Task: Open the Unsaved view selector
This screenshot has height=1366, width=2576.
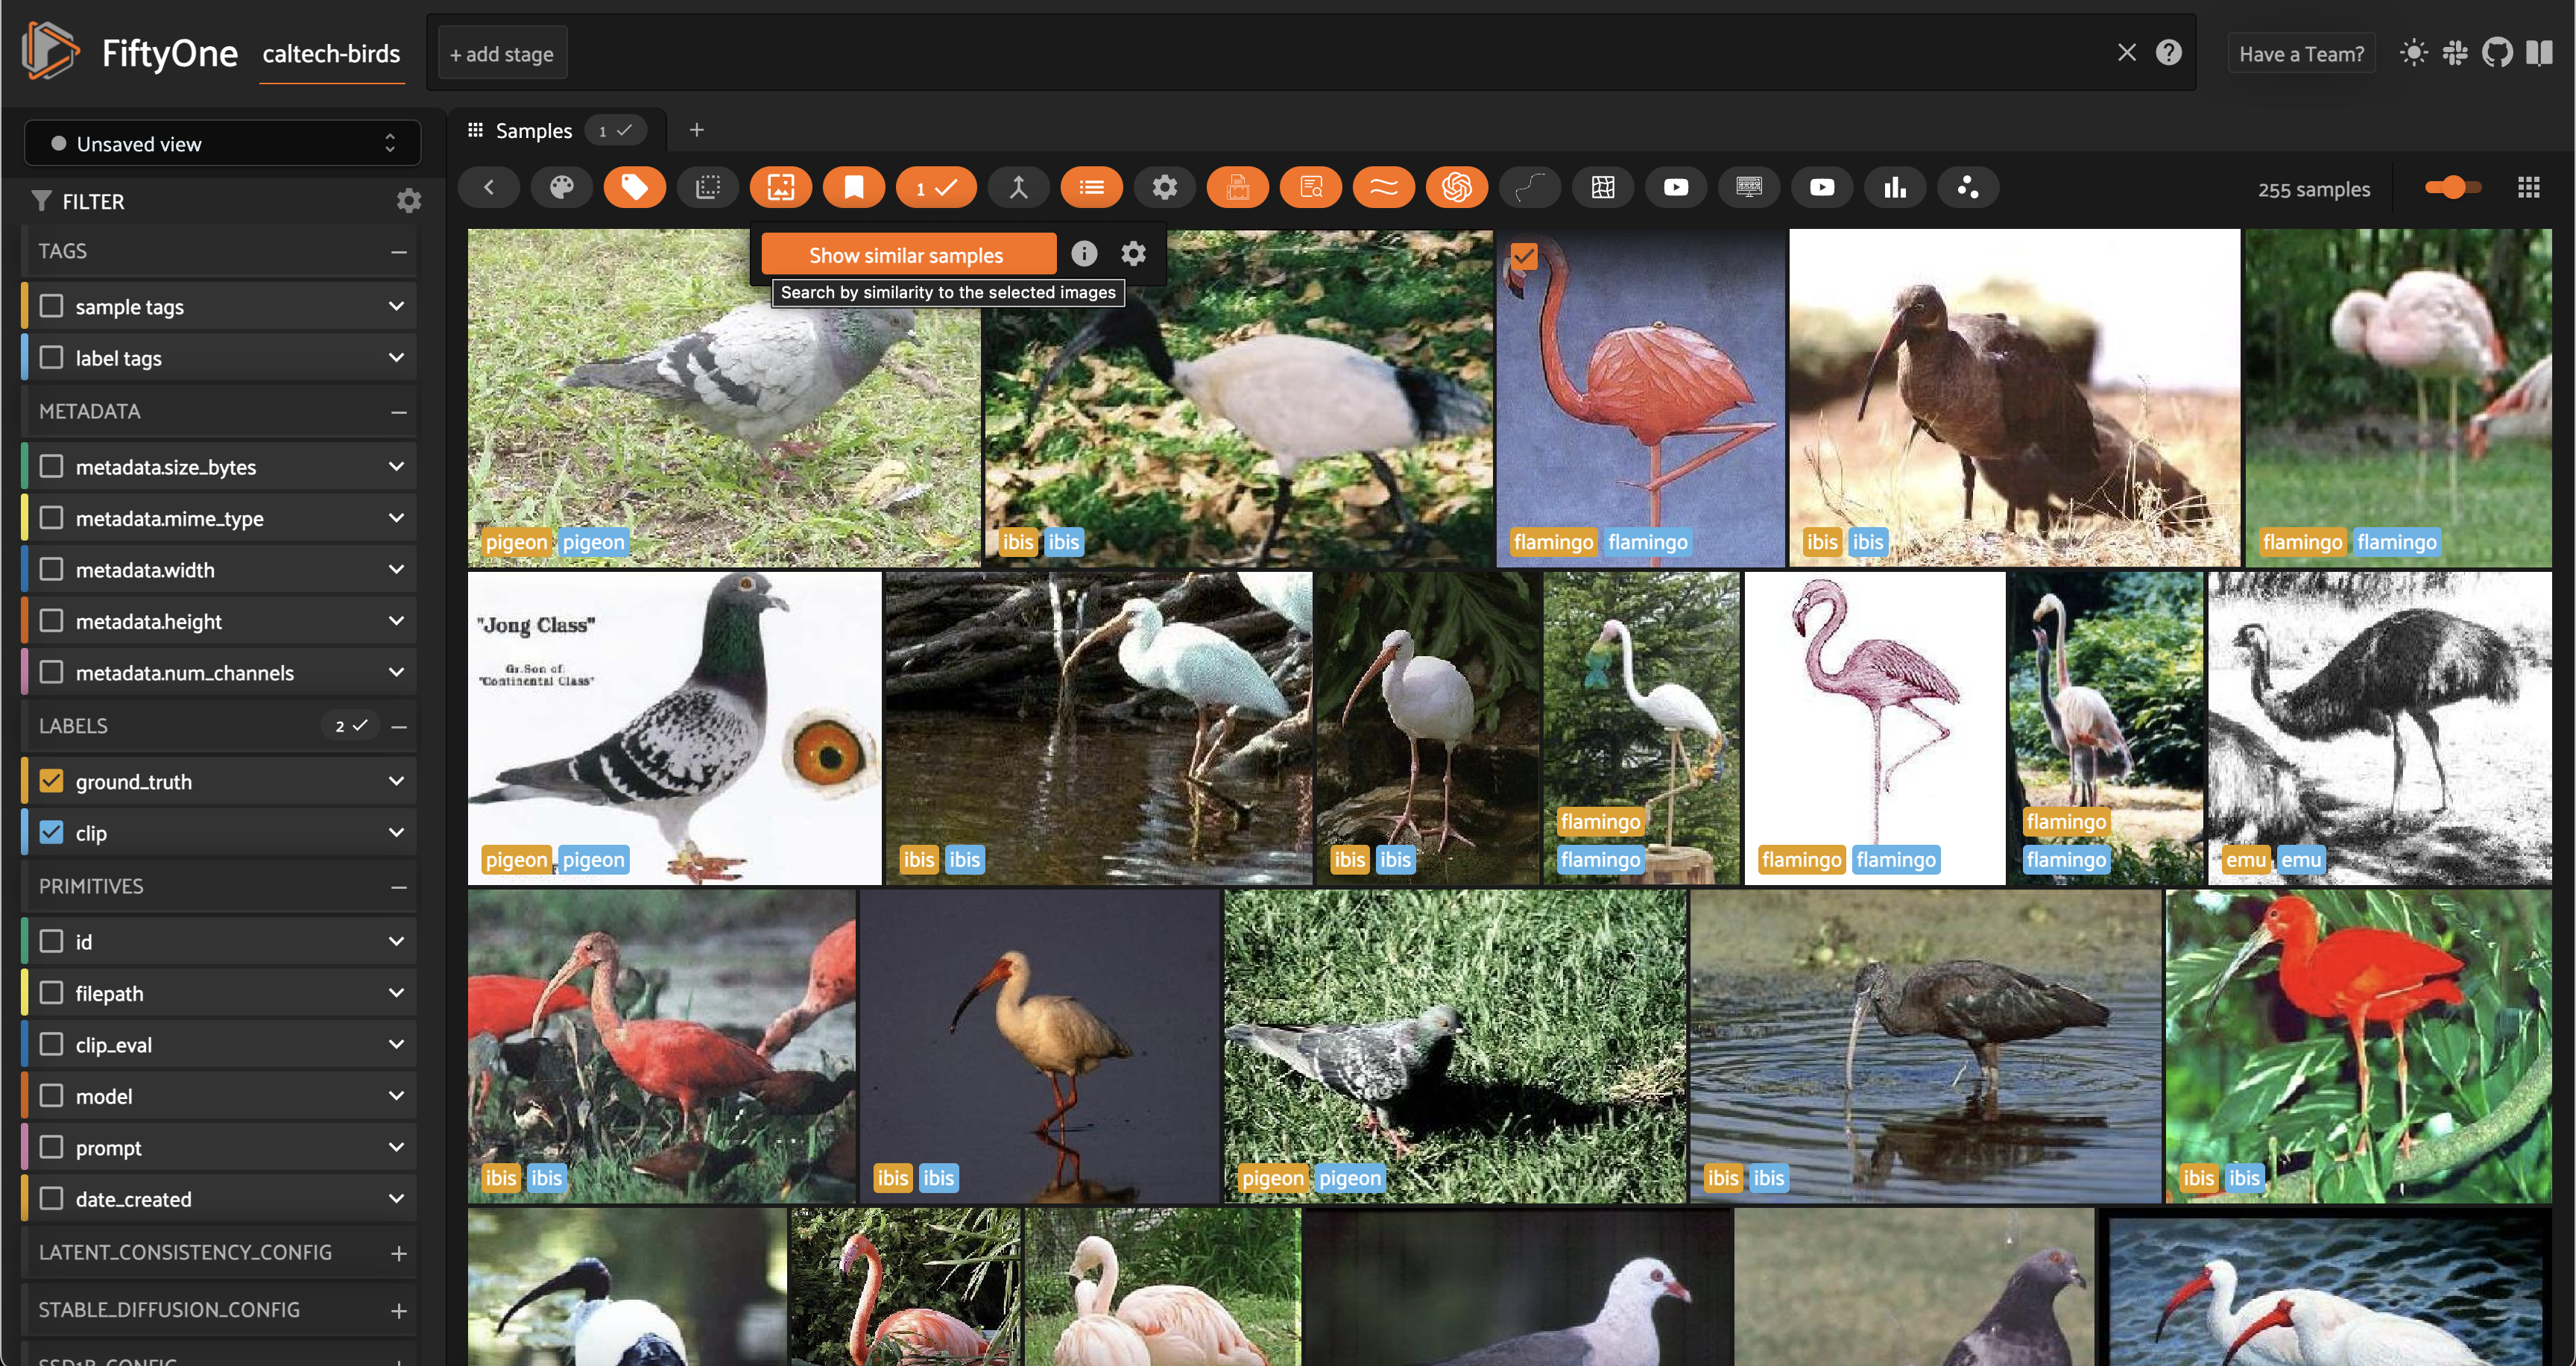Action: (222, 143)
